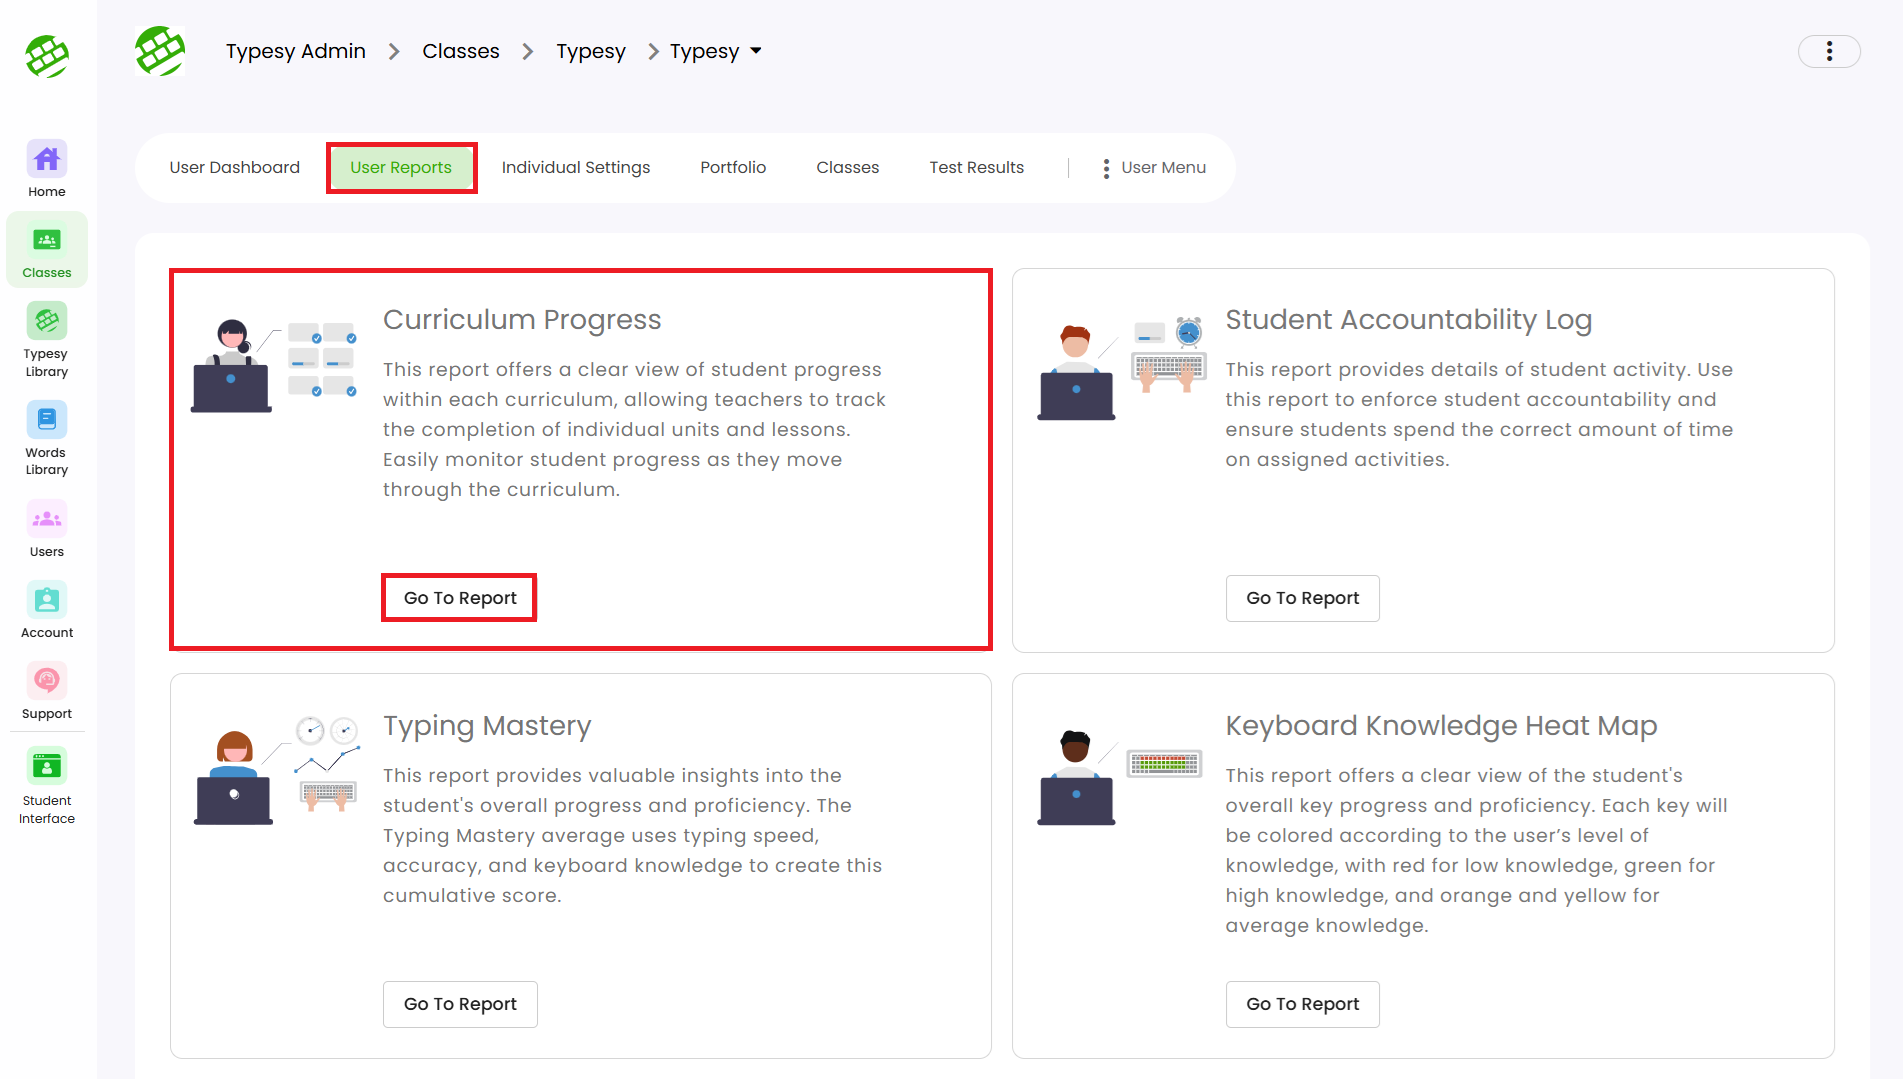Switch to the Test Results tab
1903x1079 pixels.
(976, 168)
